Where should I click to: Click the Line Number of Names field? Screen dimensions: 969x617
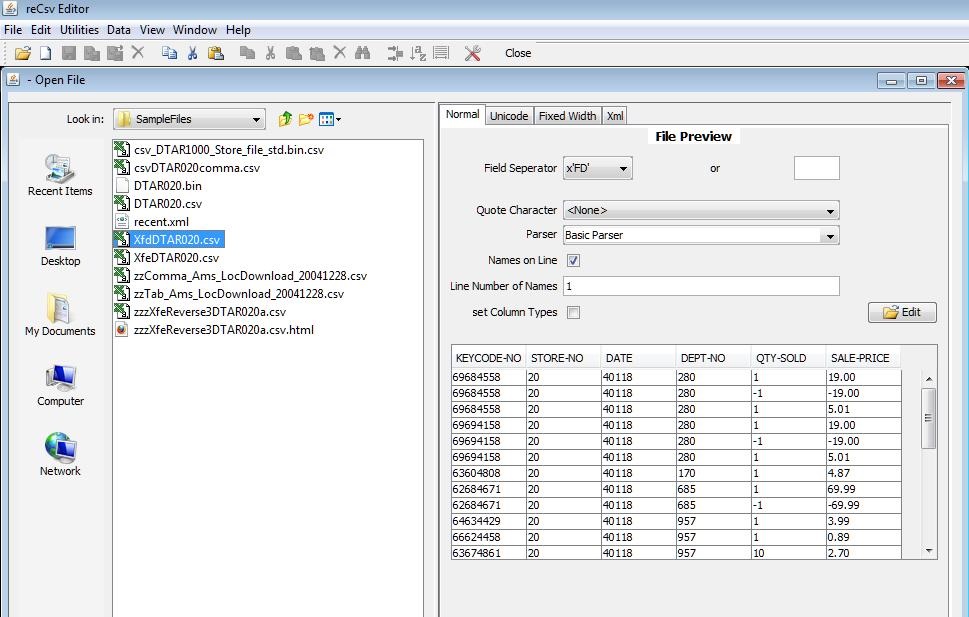point(700,287)
